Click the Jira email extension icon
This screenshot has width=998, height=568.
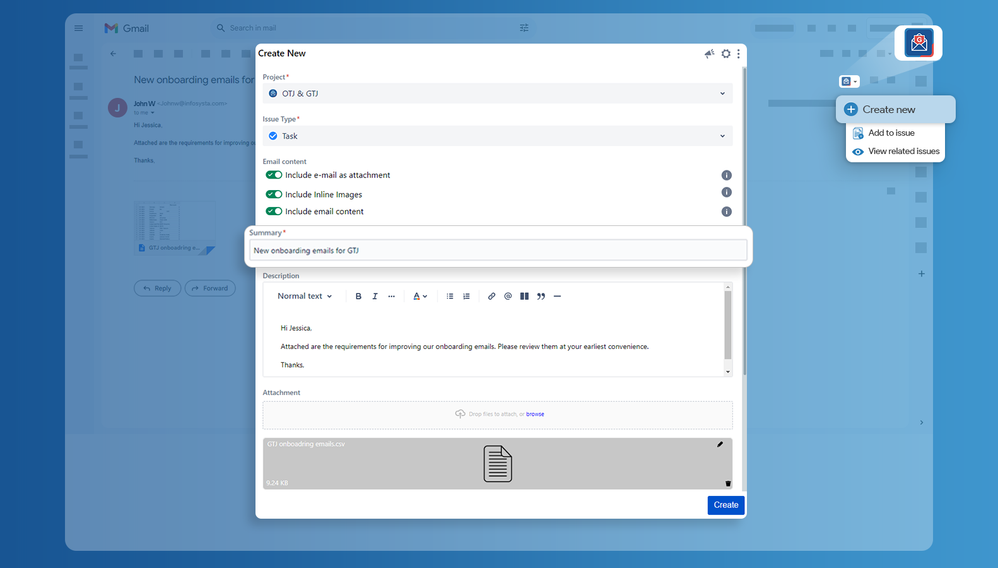coord(918,43)
